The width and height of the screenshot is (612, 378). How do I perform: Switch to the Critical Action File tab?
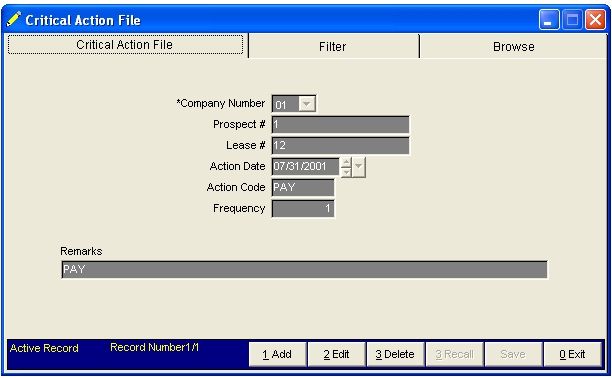pos(125,45)
